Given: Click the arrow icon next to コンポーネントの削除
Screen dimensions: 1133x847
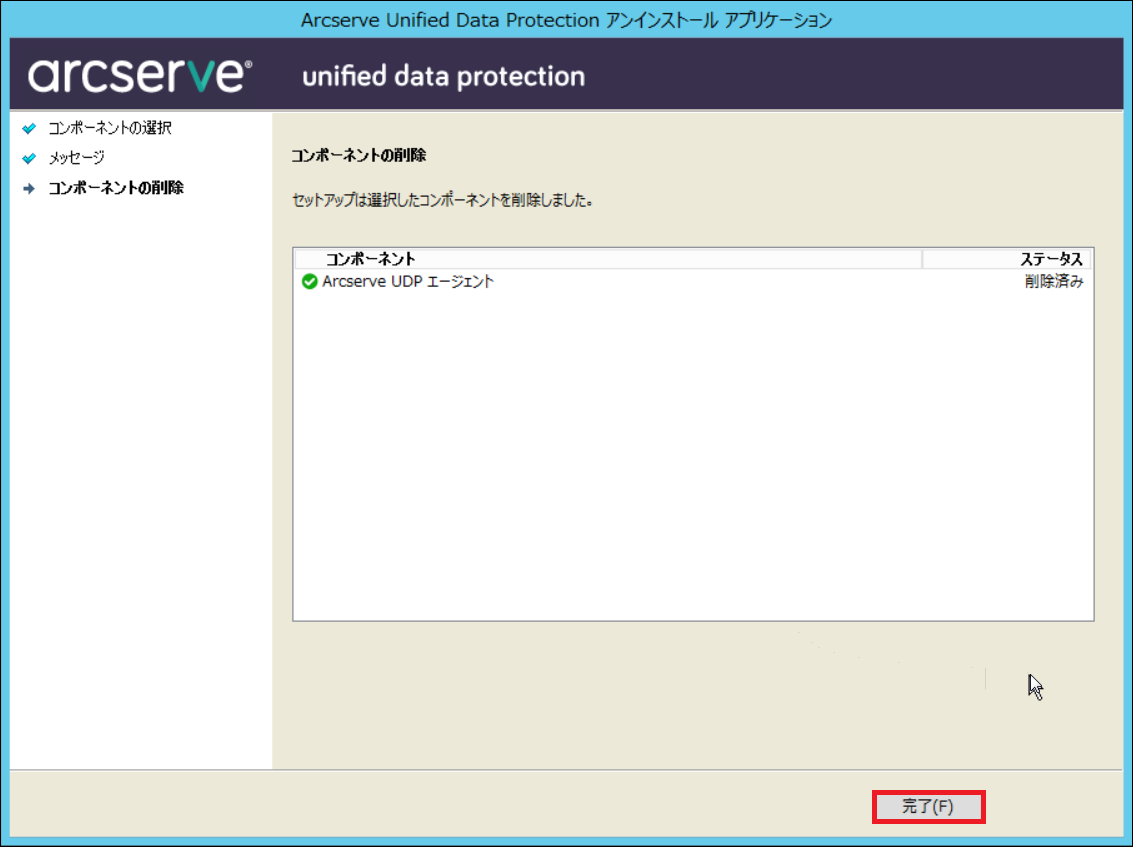Looking at the screenshot, I should click(29, 189).
